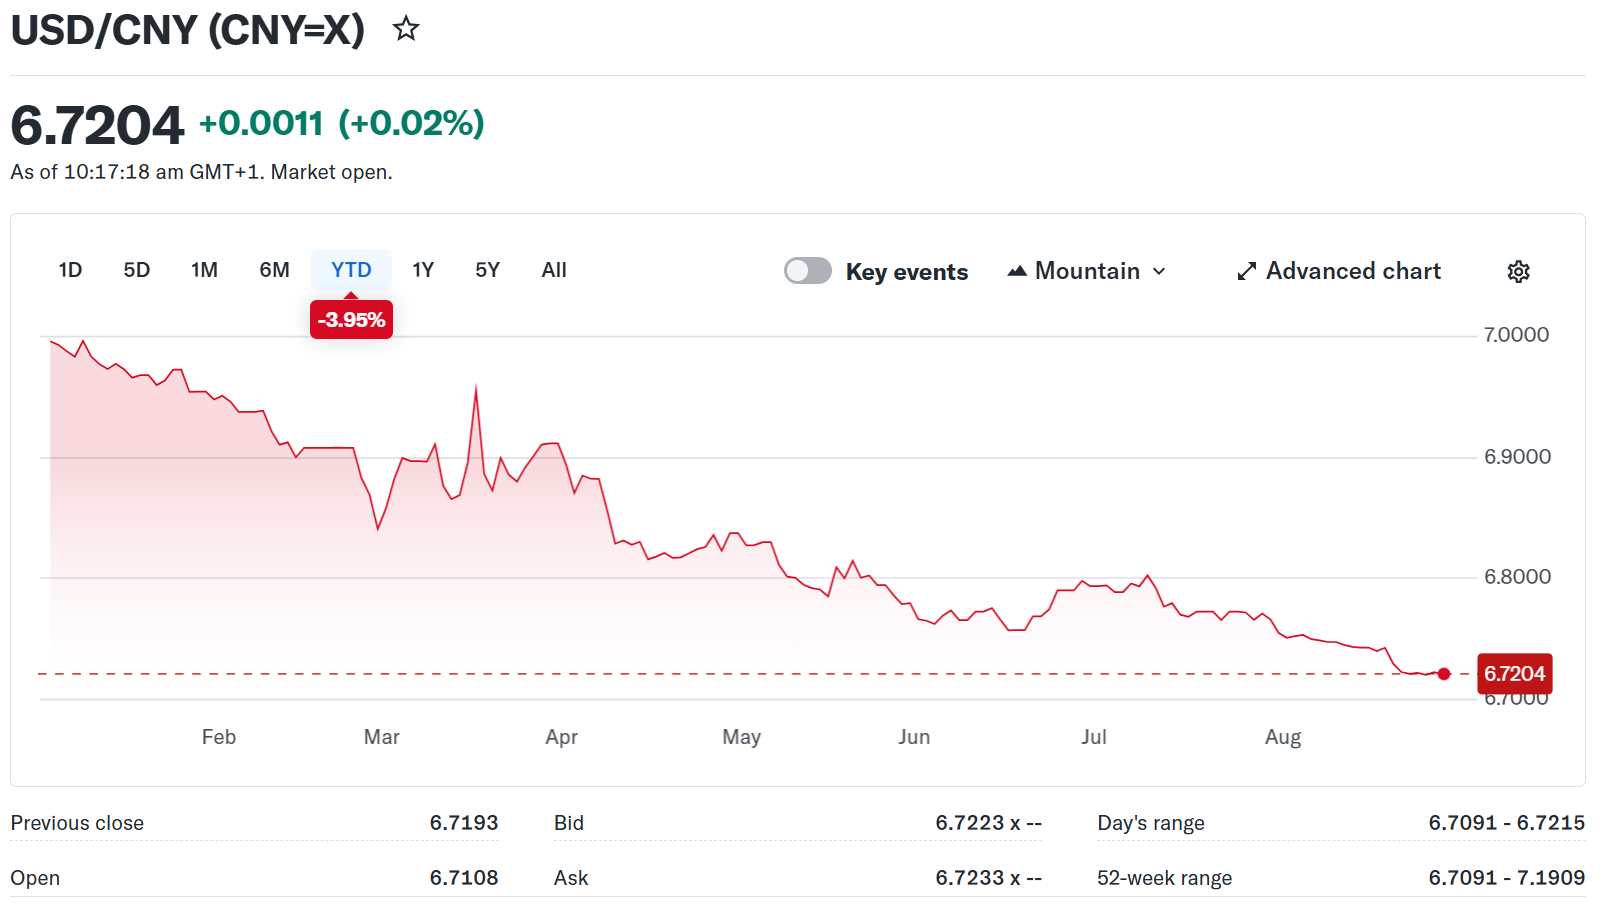The width and height of the screenshot is (1618, 907).
Task: Click the Aug label on the chart axis
Action: coord(1283,737)
